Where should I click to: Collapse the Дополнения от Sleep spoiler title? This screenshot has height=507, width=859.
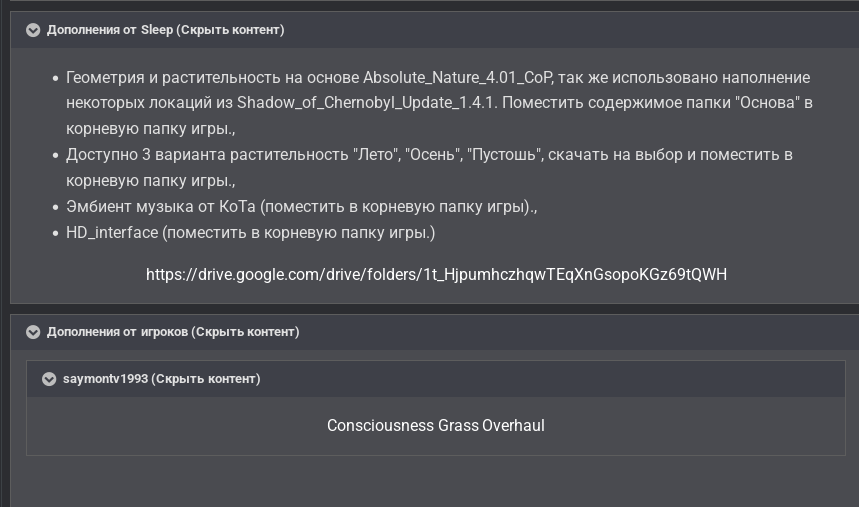(x=109, y=30)
